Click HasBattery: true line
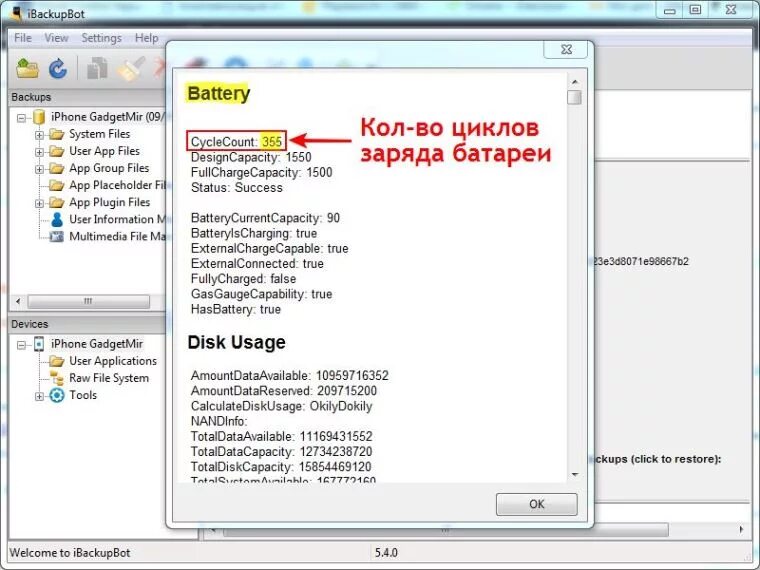Viewport: 760px width, 570px height. (x=236, y=309)
